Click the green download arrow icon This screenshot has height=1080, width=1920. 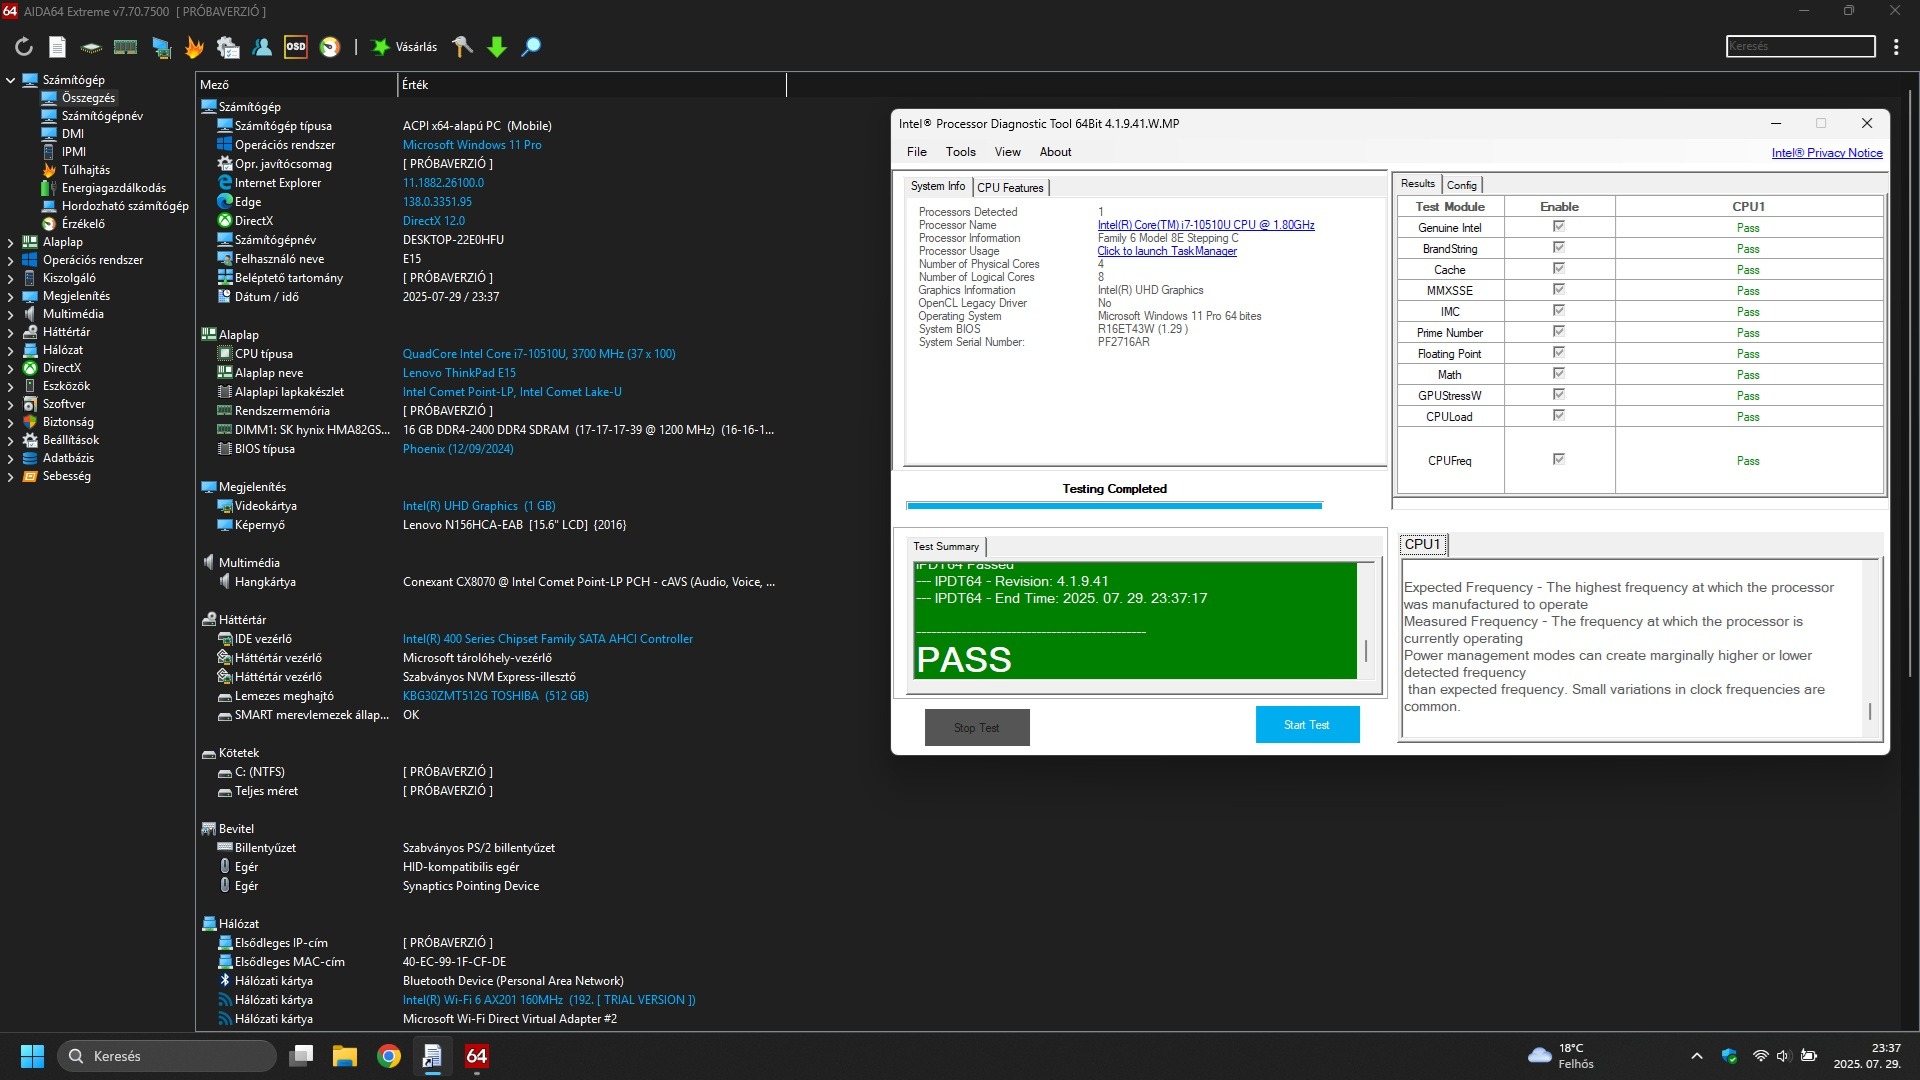pos(497,47)
